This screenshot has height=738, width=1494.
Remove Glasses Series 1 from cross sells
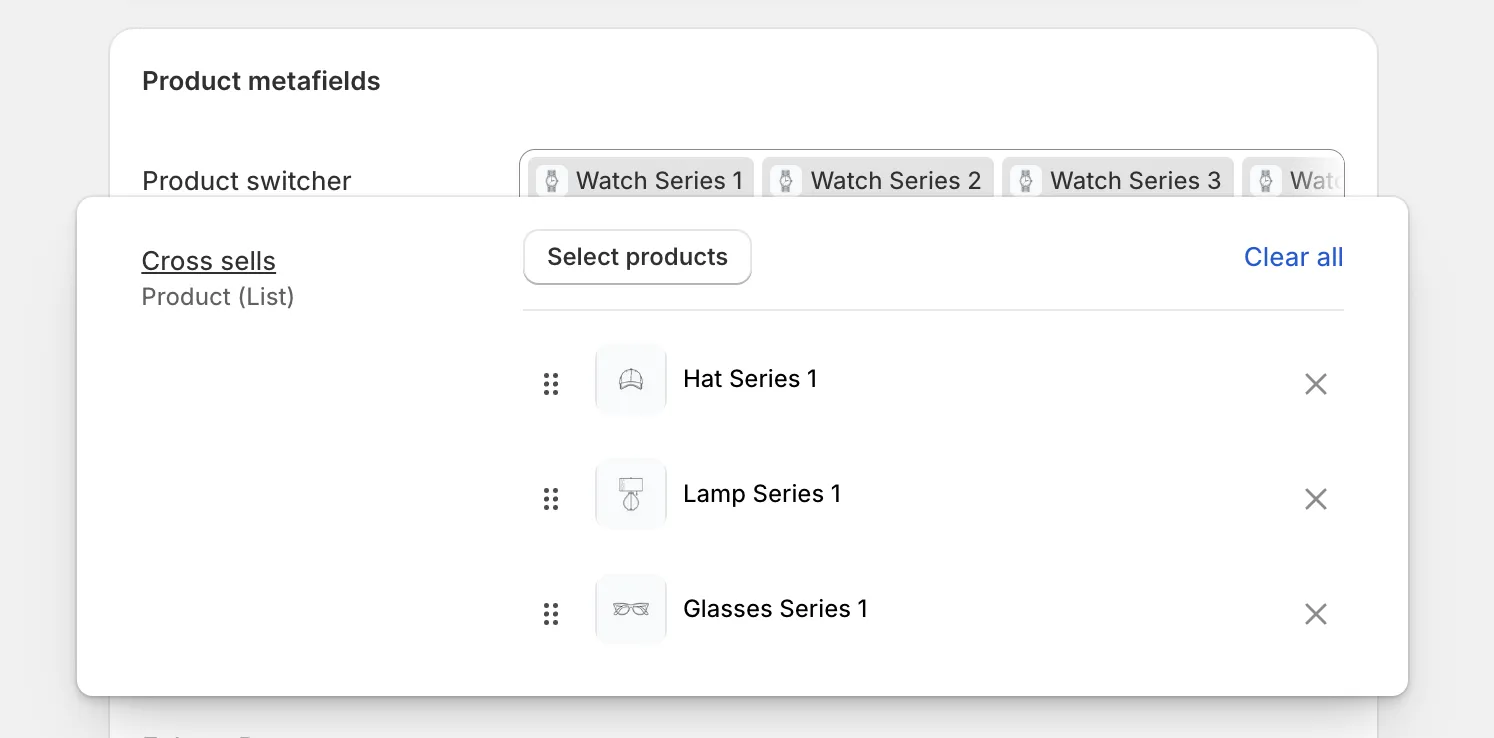point(1315,614)
